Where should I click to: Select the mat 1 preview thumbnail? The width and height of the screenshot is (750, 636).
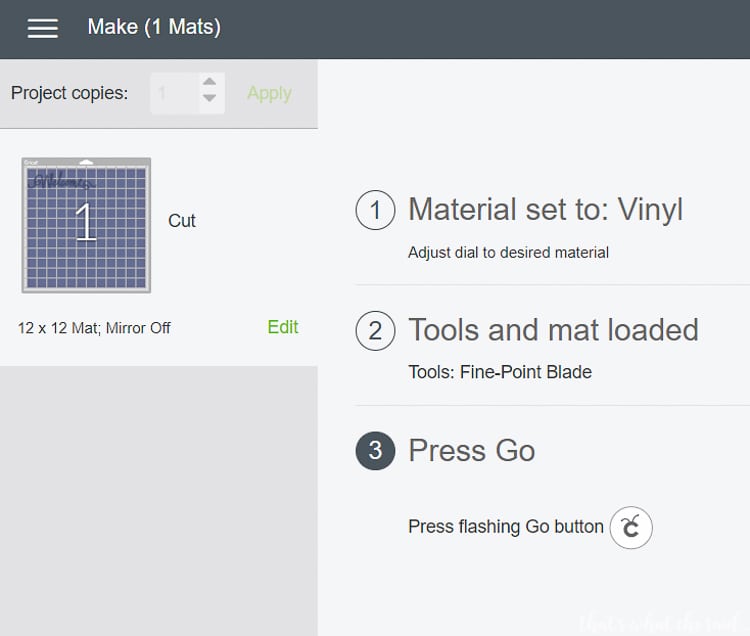coord(86,225)
